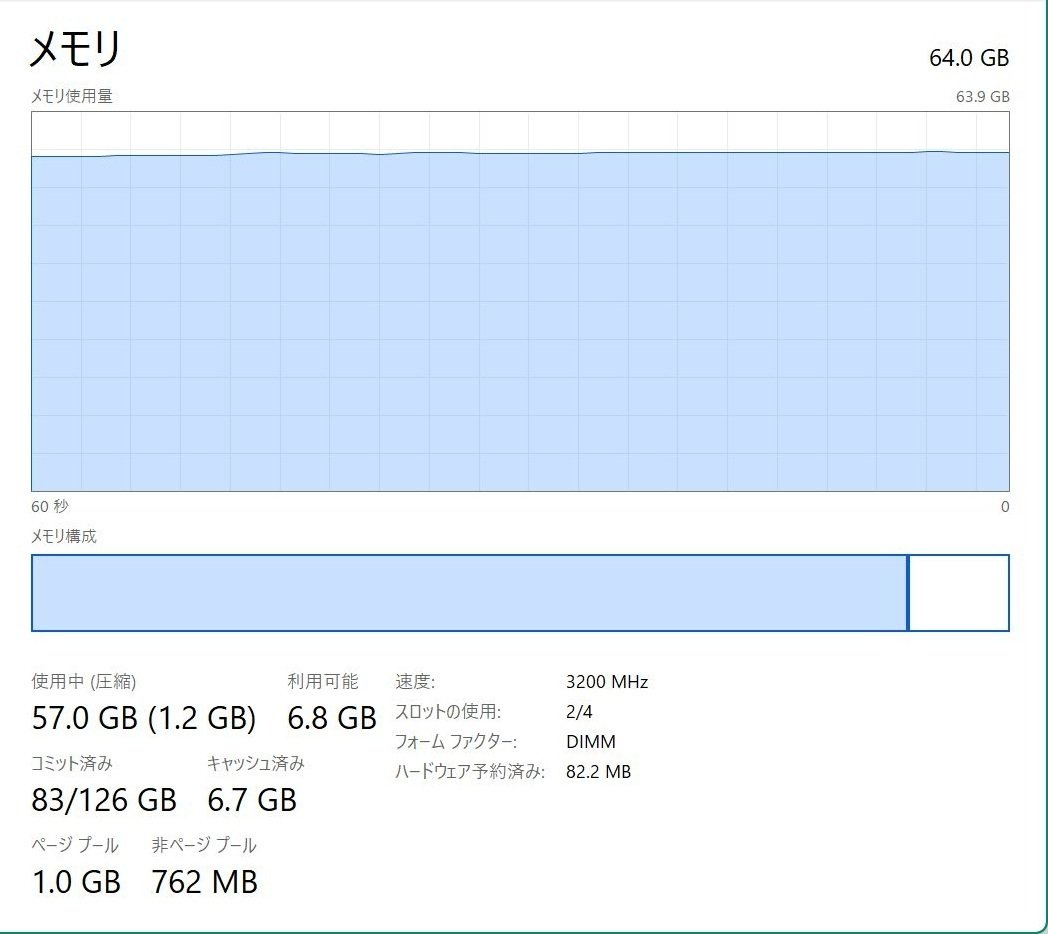The image size is (1048, 934).
Task: Click the free segment of memory composition bar
Action: [x=959, y=593]
